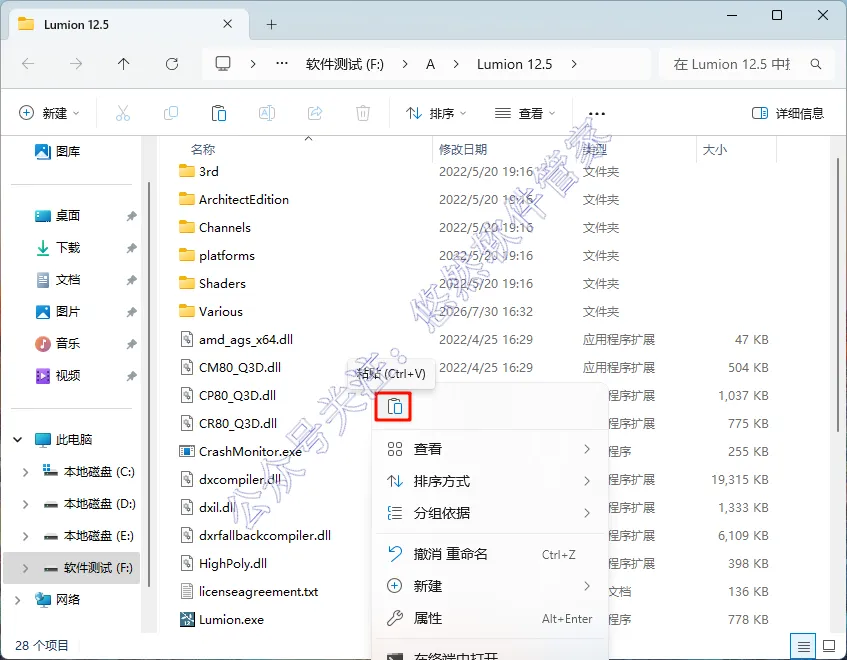Select the HighPoly.dll file
Screen dimensions: 847x660
click(x=223, y=563)
